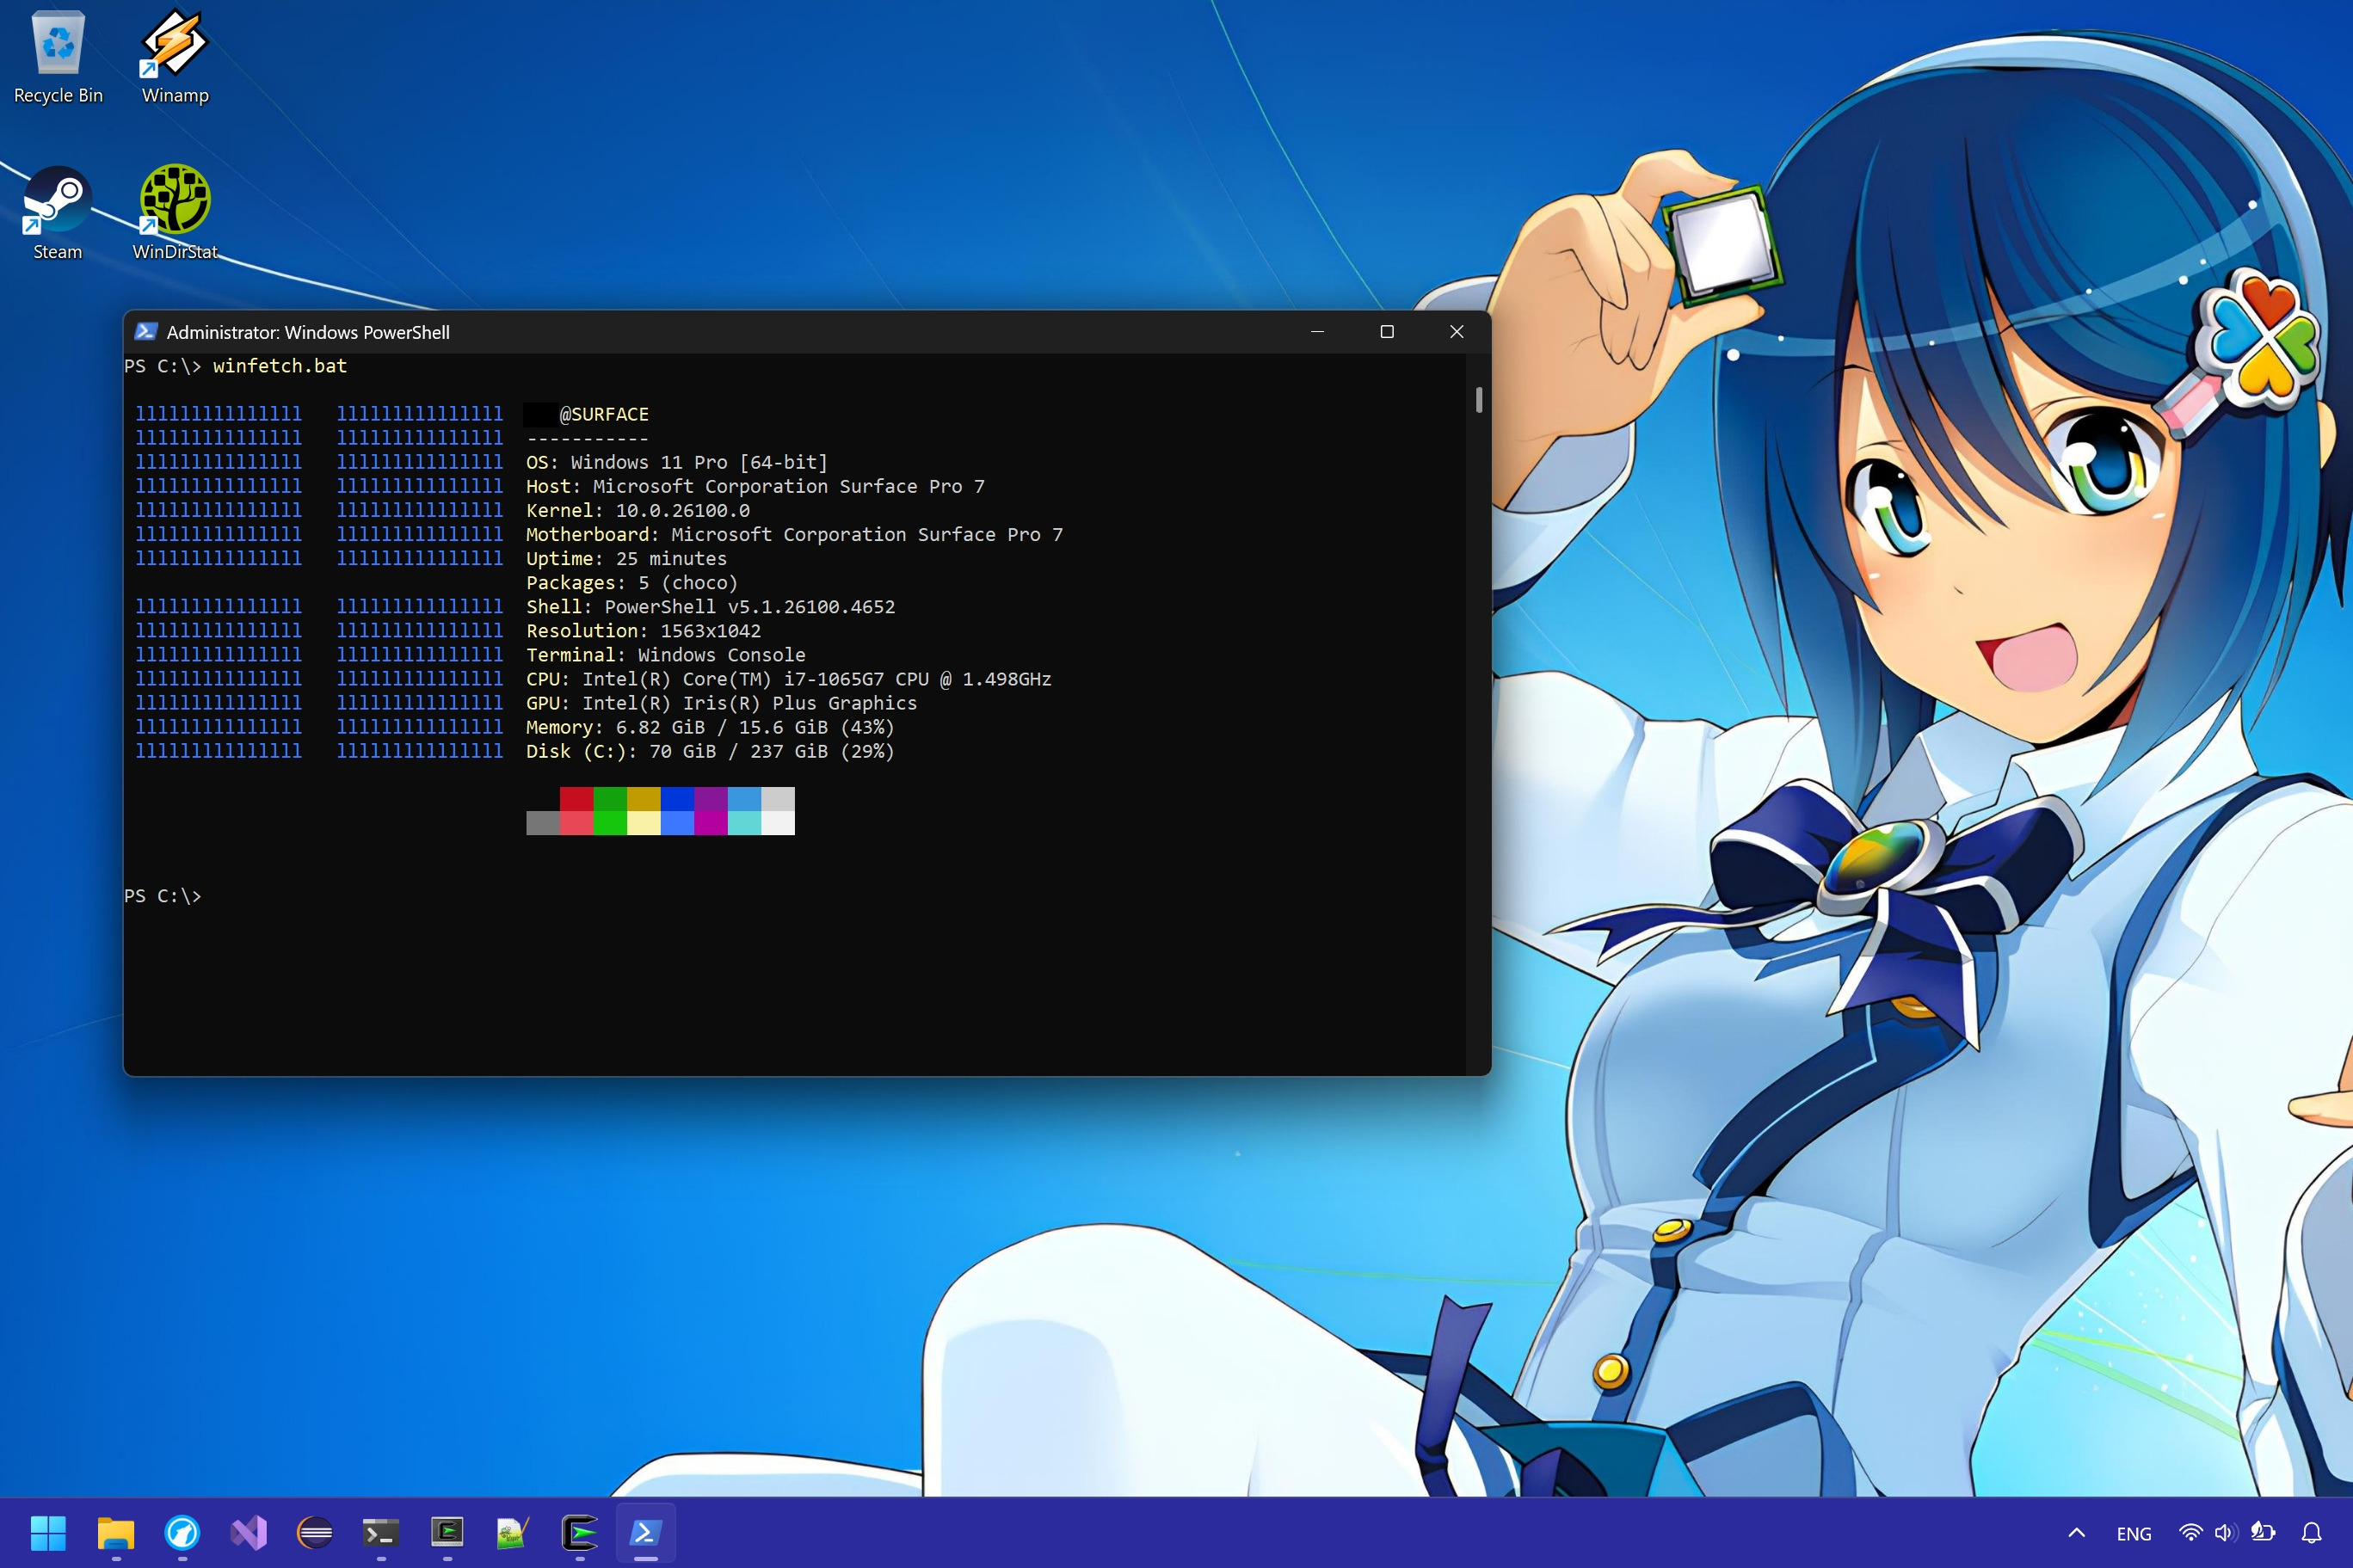2353x1568 pixels.
Task: Open the Windows Start menu
Action: [48, 1532]
